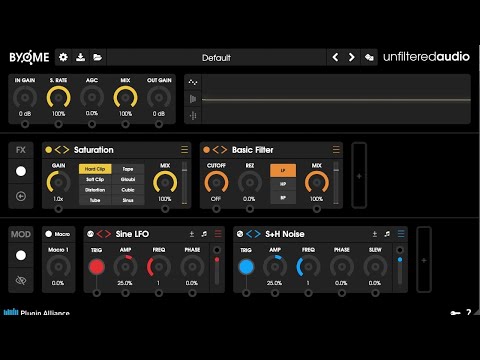This screenshot has width=480, height=360.
Task: Bypass the Basic Filter module power dot
Action: (x=206, y=150)
